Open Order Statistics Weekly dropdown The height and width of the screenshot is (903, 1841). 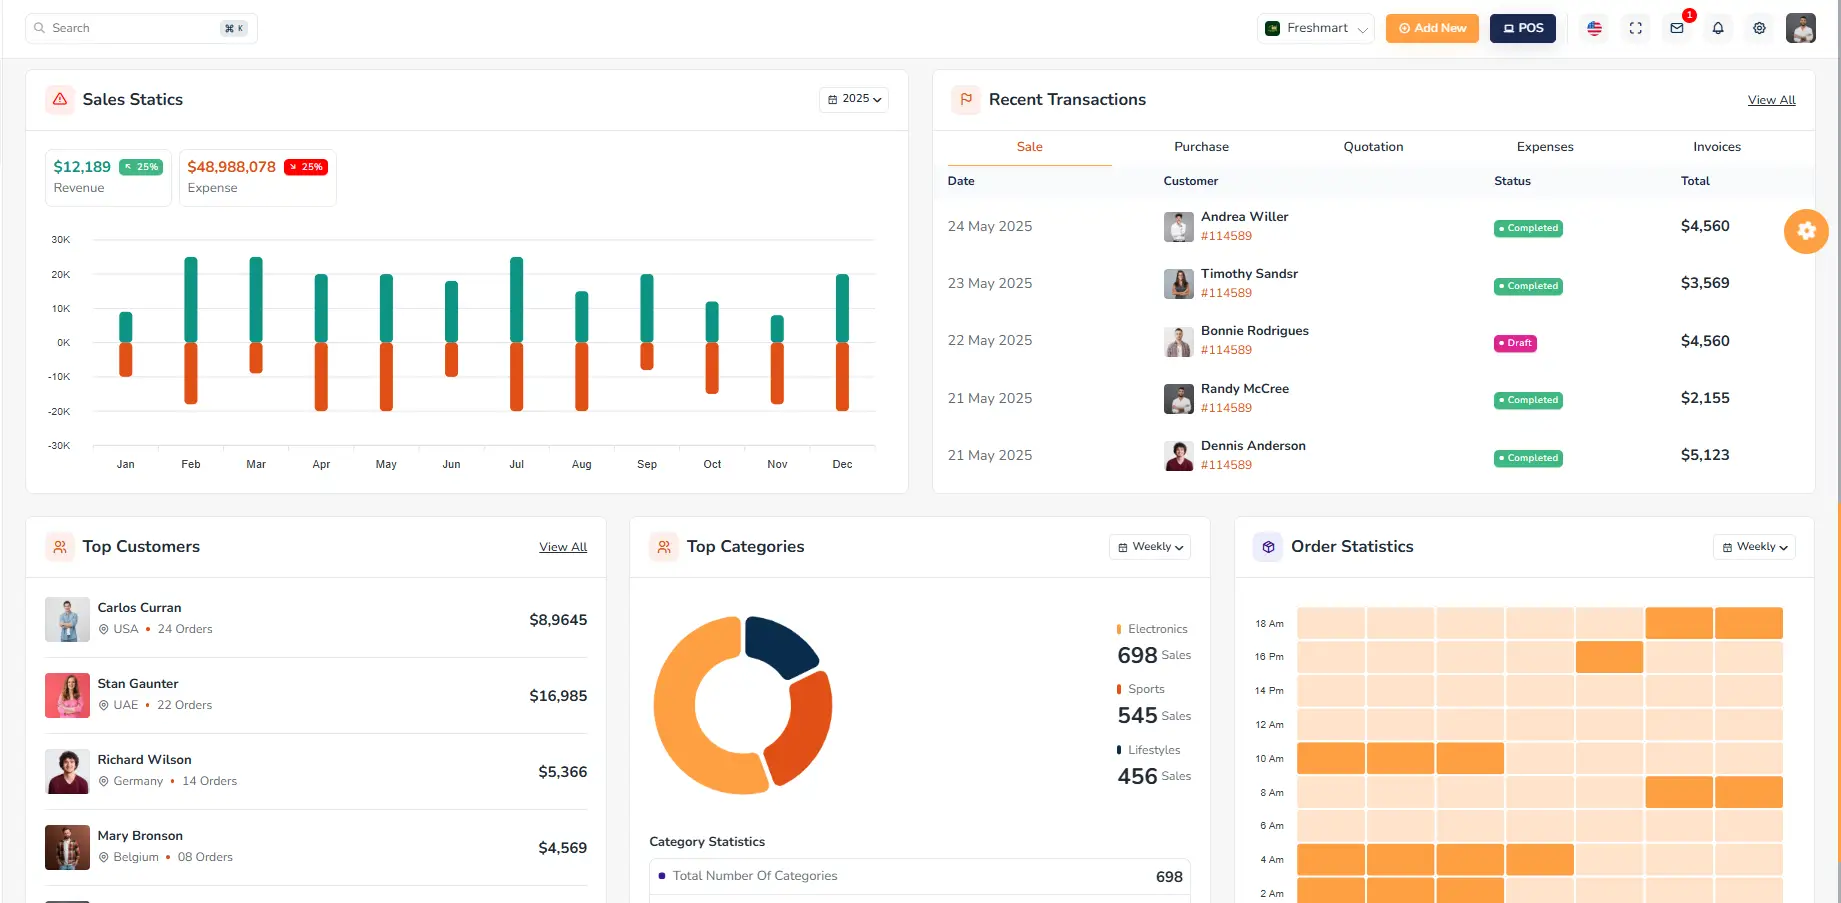(1754, 547)
